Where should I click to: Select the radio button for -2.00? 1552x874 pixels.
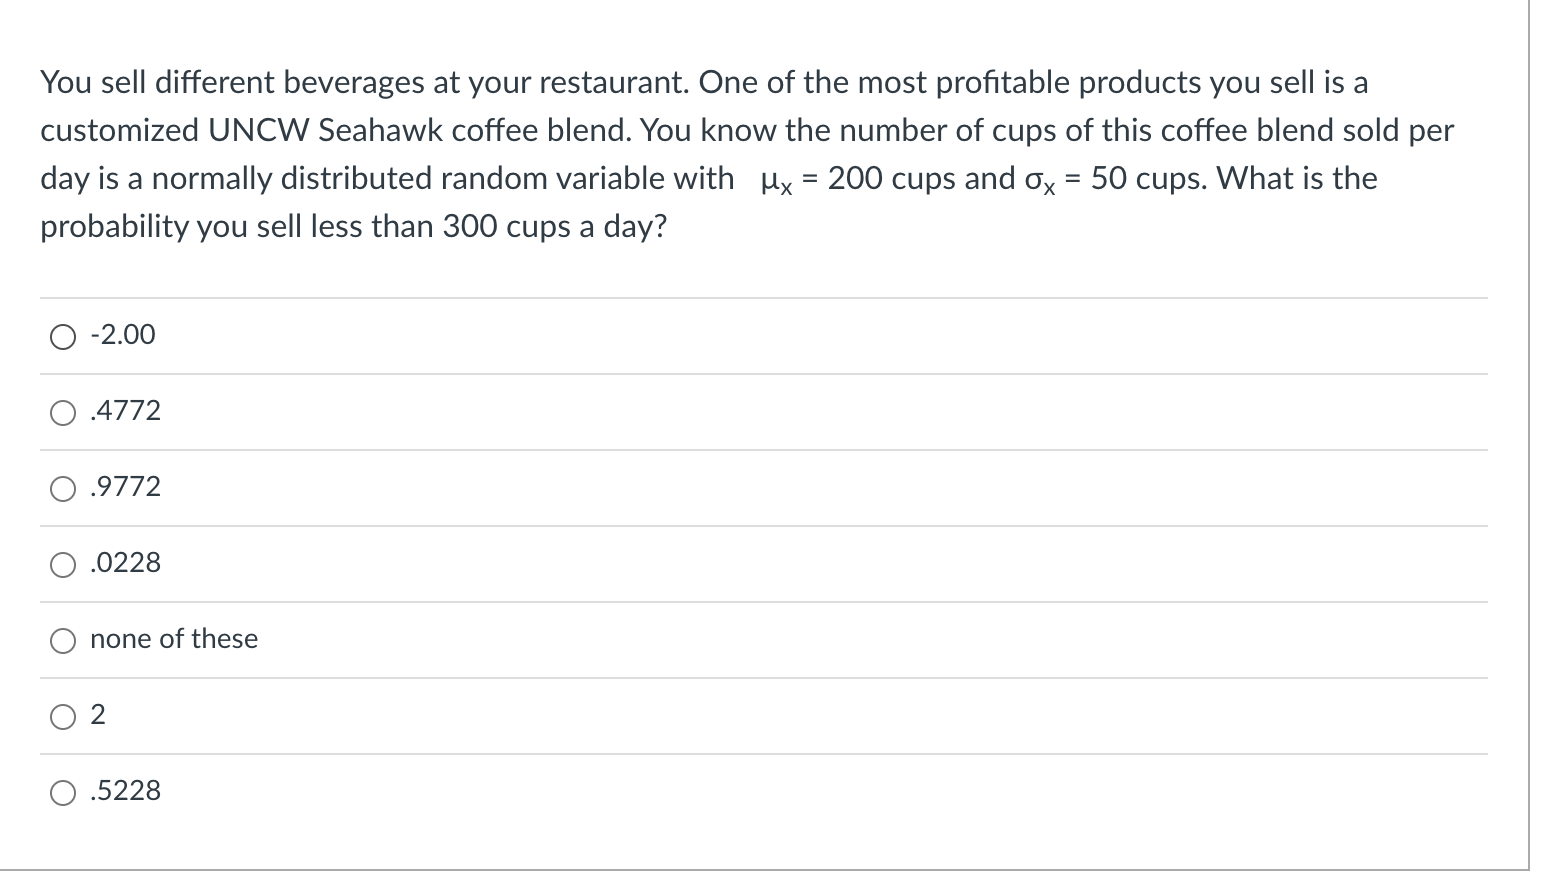pyautogui.click(x=62, y=336)
